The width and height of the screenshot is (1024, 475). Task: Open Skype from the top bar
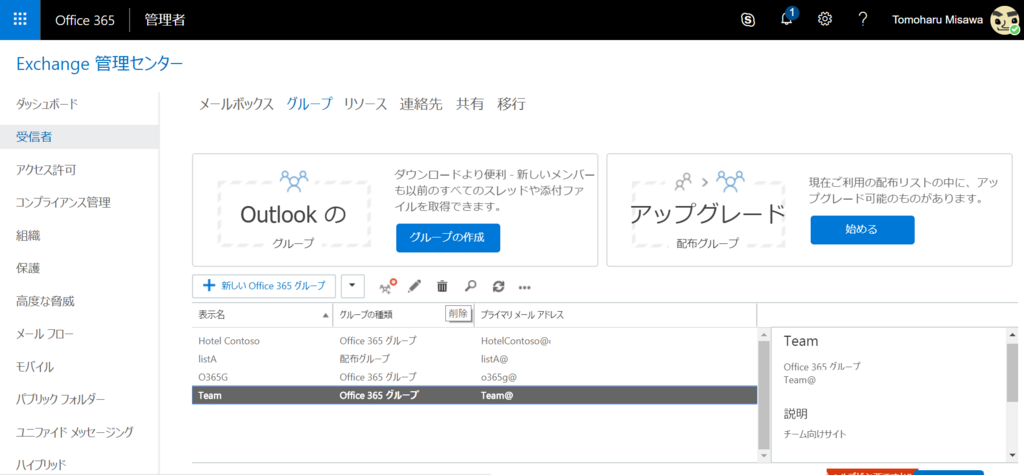(x=748, y=20)
